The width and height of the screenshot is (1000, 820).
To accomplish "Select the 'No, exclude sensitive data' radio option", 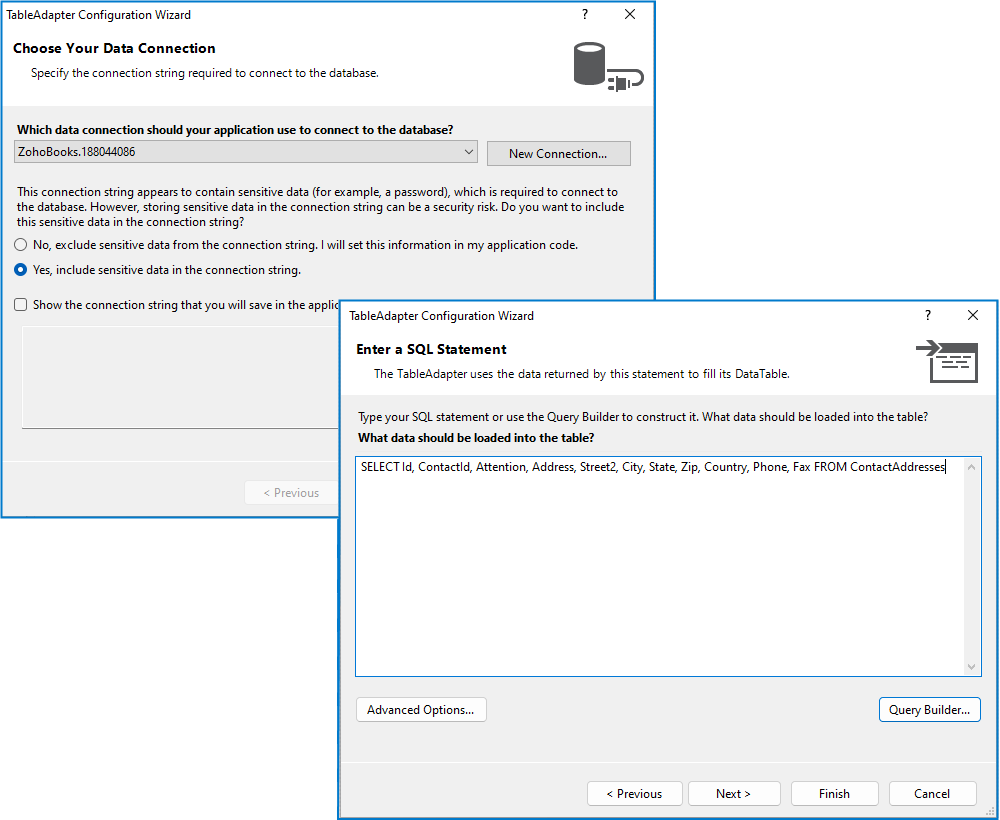I will 21,245.
